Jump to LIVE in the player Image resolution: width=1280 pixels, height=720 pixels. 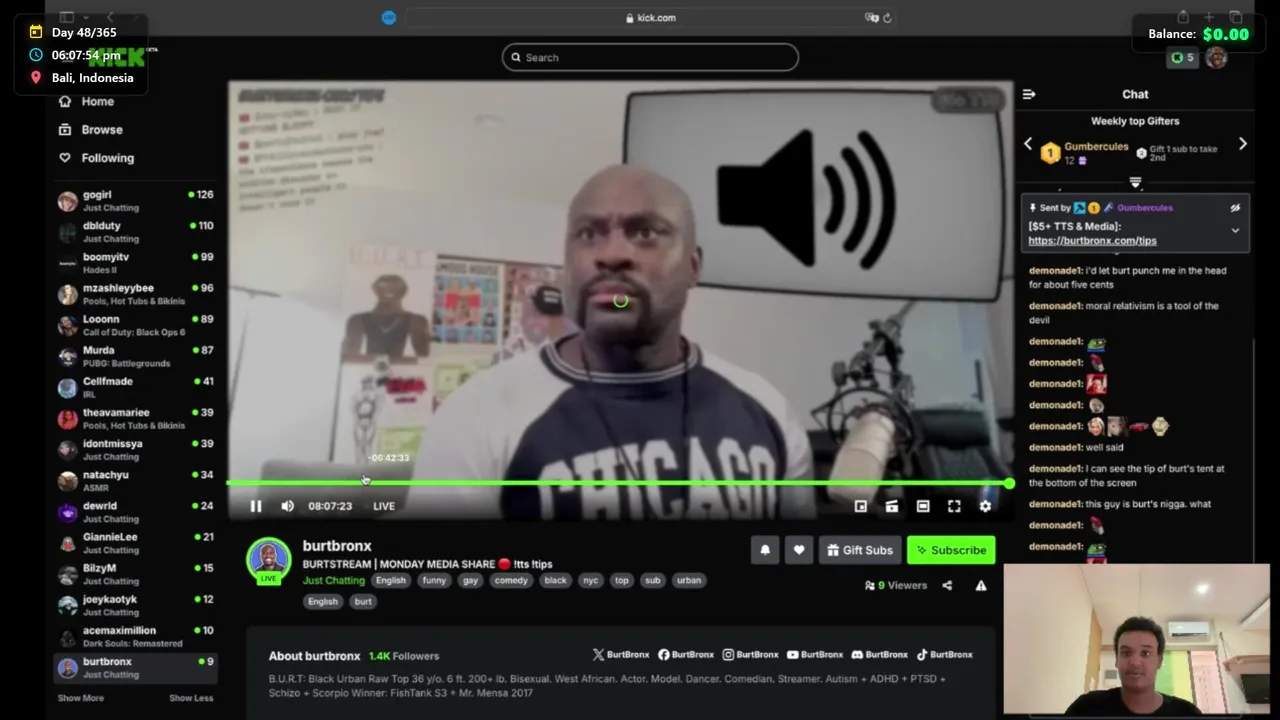(384, 506)
